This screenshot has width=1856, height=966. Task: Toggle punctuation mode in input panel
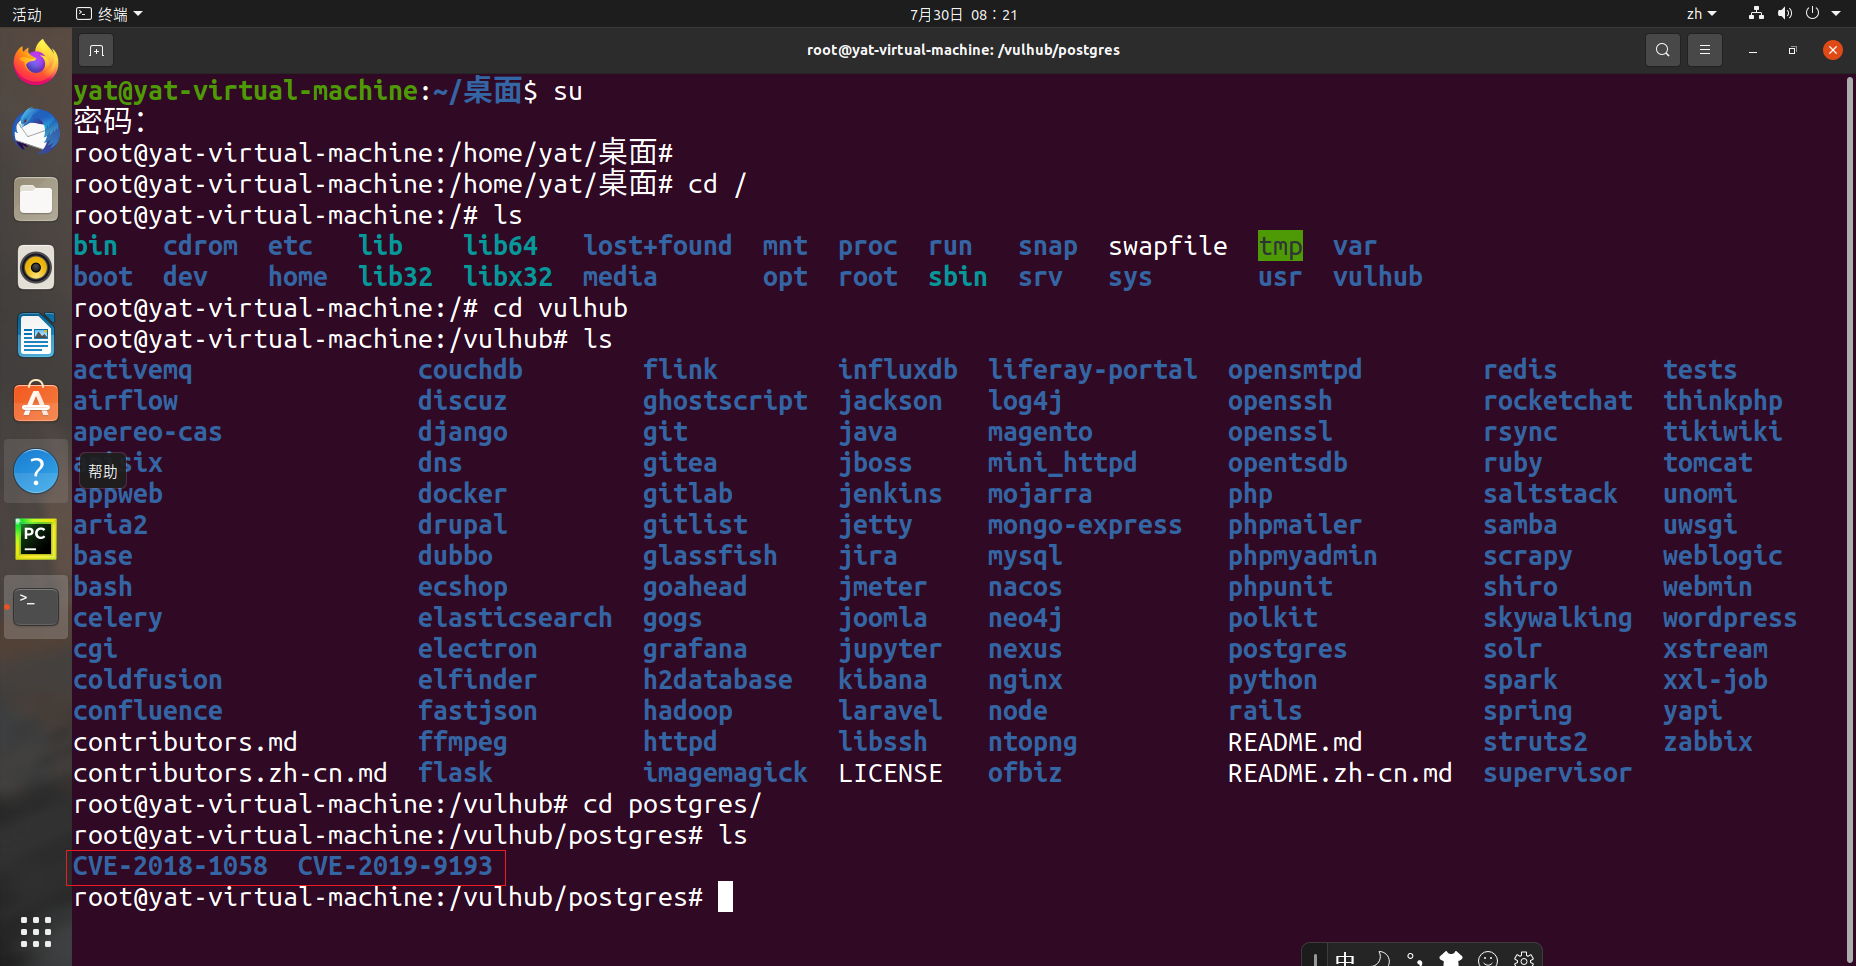[1413, 958]
